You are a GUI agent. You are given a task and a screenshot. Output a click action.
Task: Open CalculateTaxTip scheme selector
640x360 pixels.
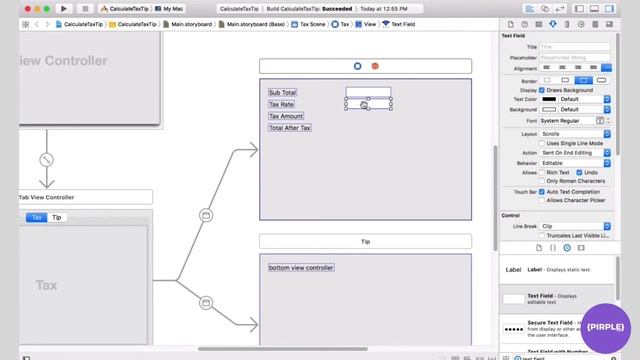point(125,9)
